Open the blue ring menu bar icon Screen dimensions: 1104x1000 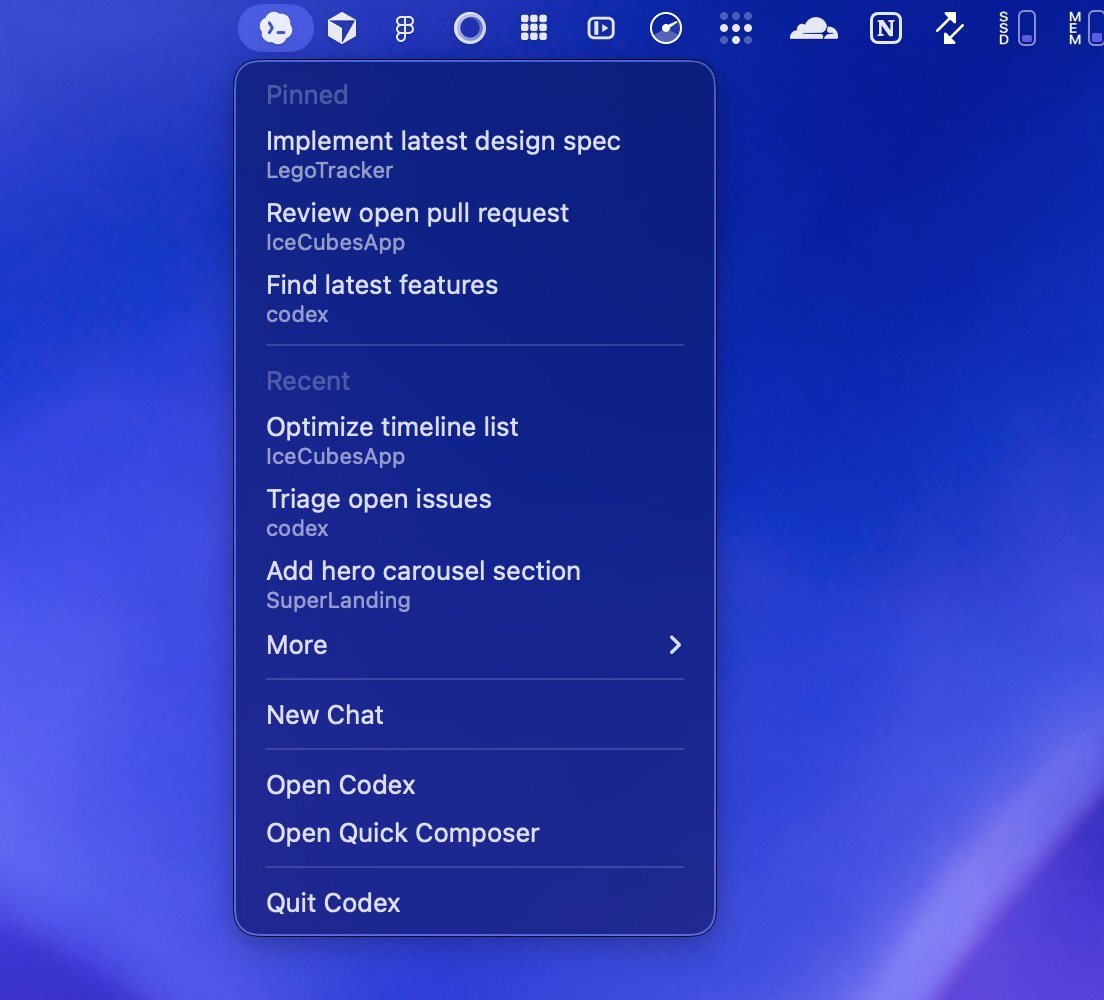pos(470,29)
